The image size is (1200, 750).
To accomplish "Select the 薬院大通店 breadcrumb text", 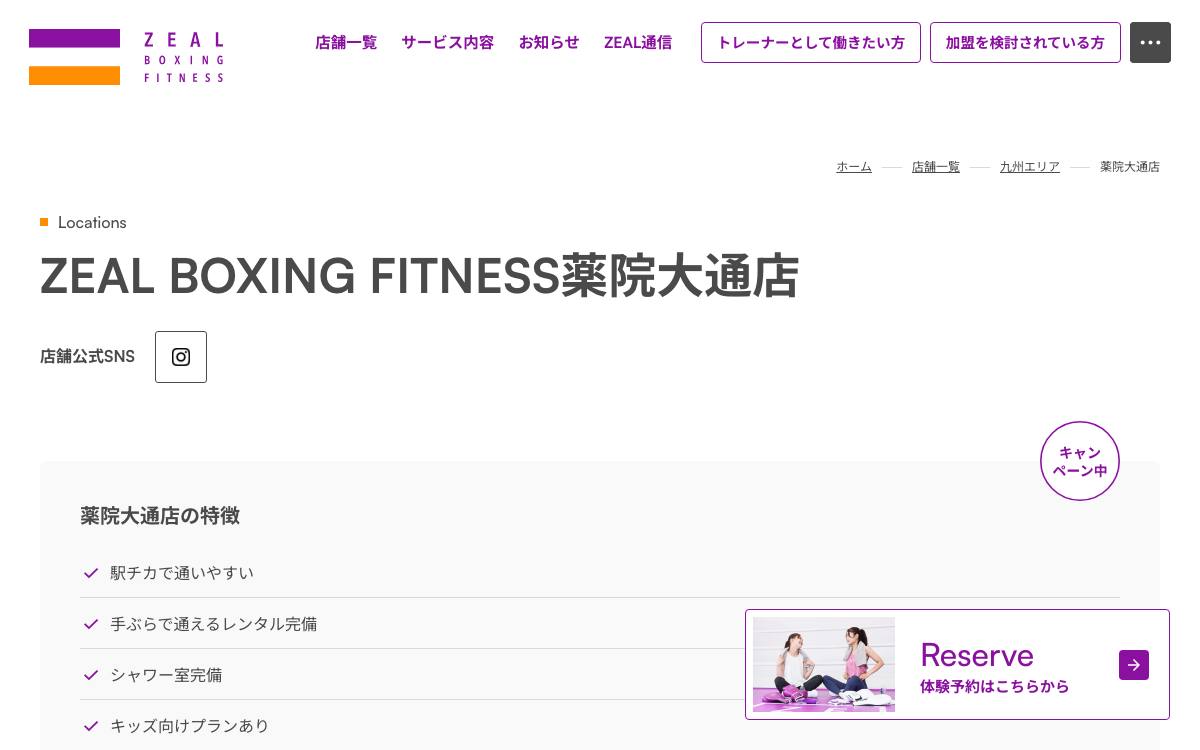I will point(1130,167).
